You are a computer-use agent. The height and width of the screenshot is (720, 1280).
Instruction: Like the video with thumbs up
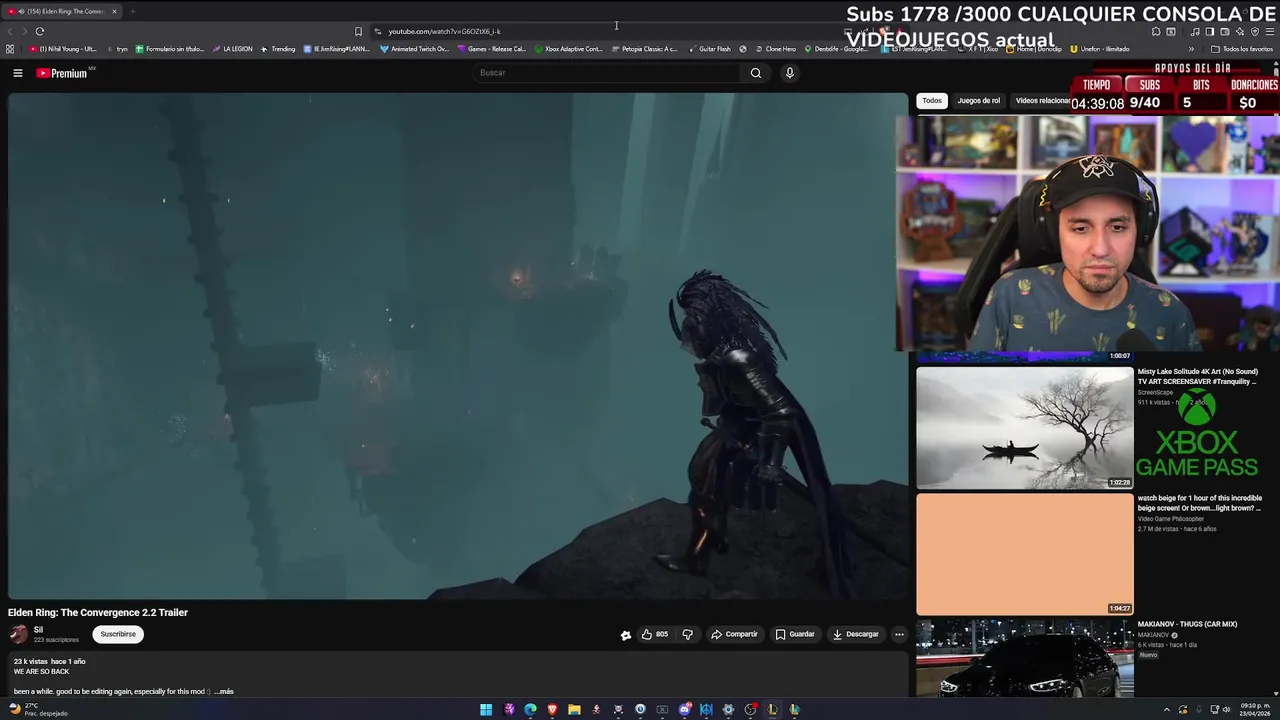coord(655,634)
